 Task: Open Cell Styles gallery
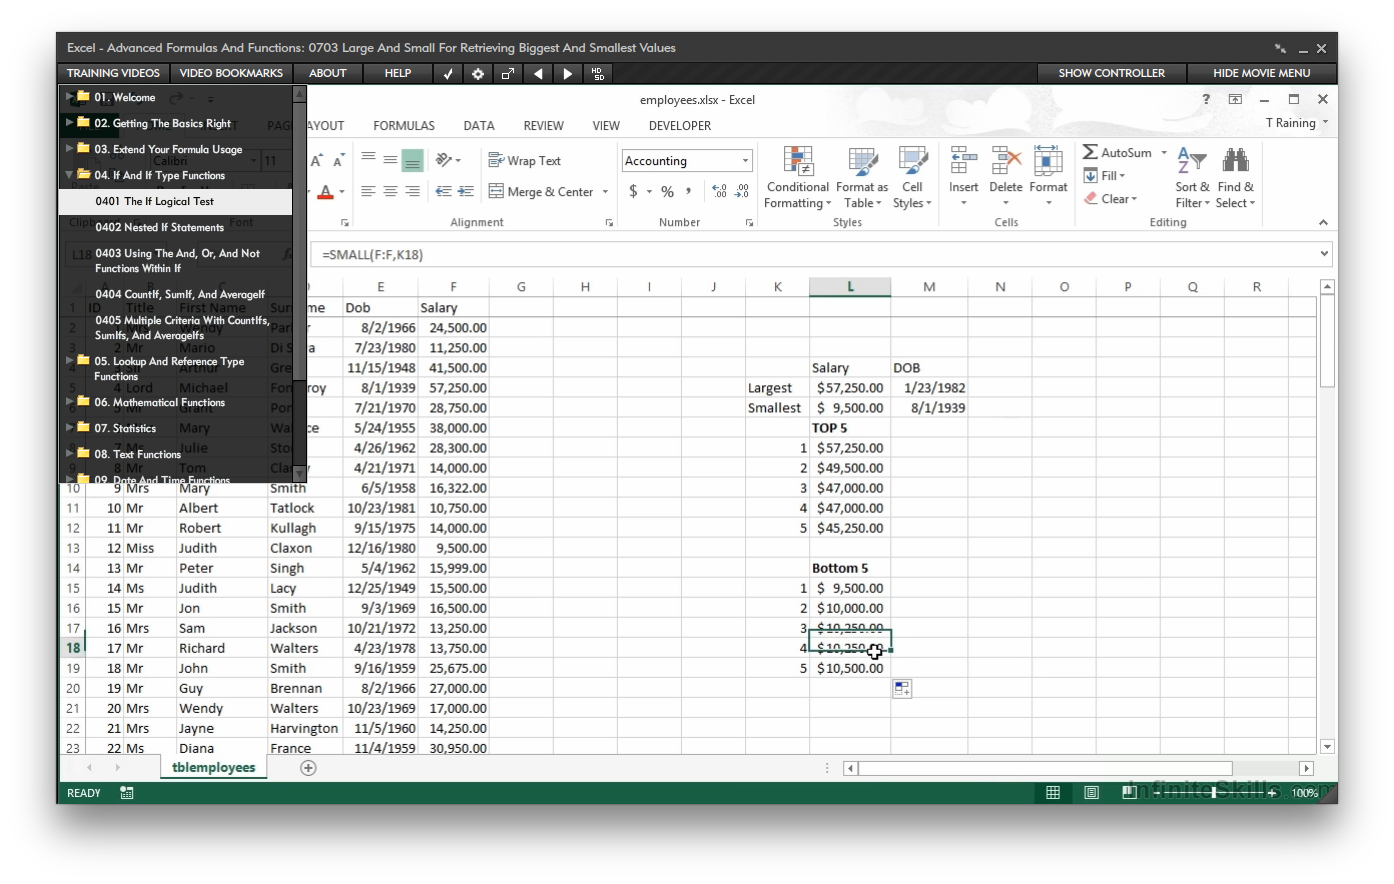point(912,177)
